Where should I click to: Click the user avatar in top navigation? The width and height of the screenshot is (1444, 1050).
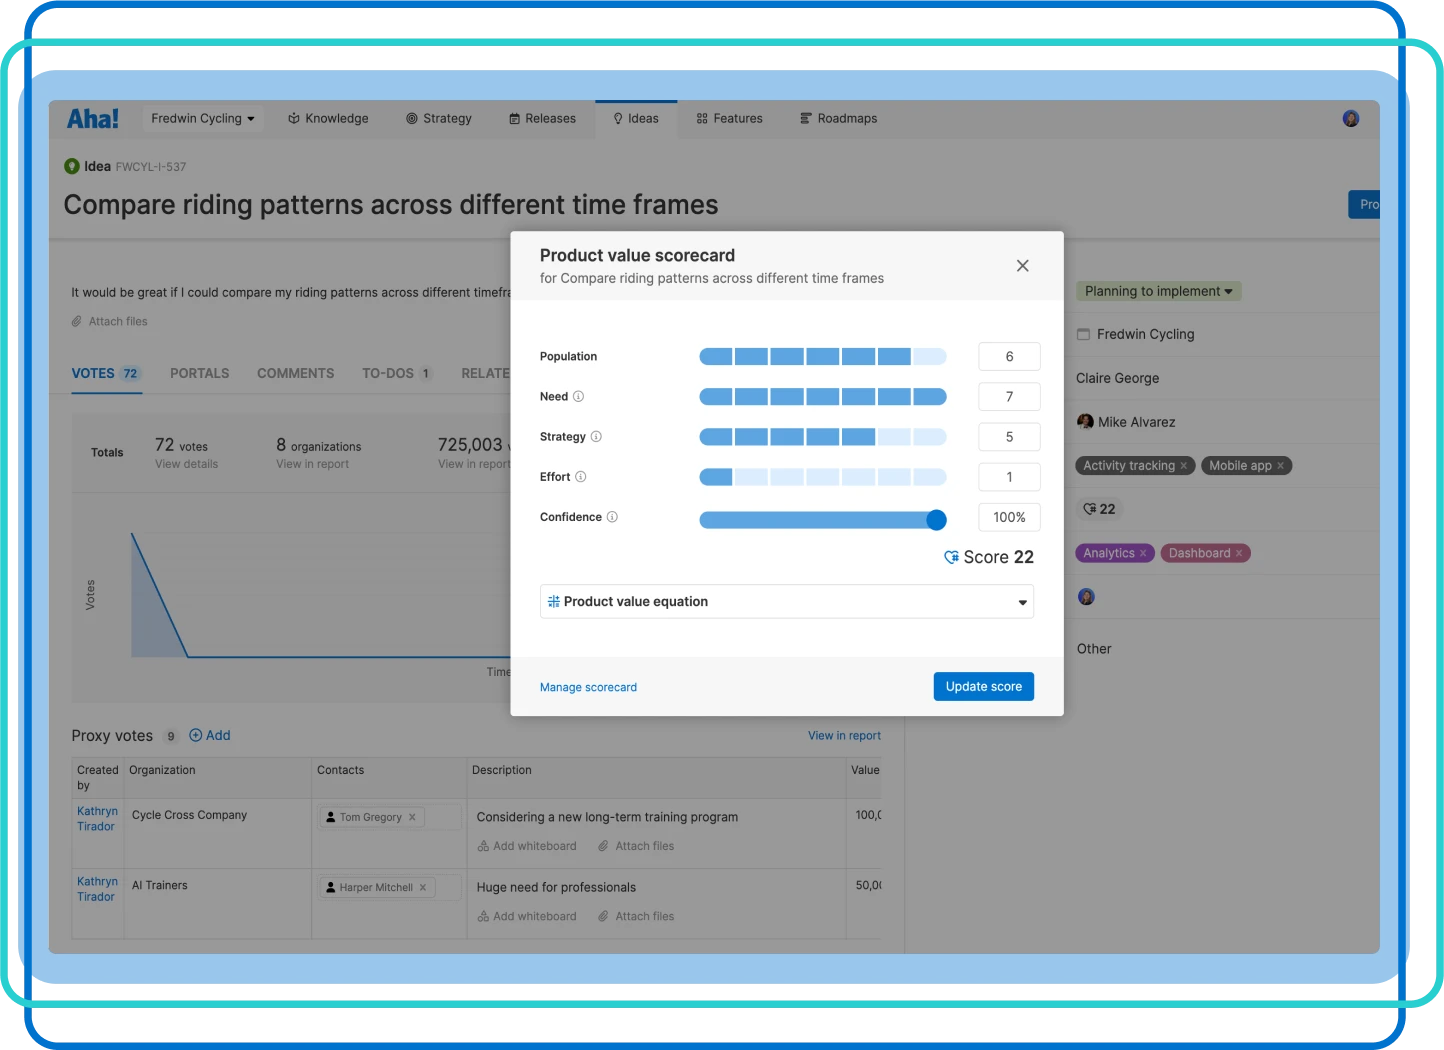(1350, 119)
